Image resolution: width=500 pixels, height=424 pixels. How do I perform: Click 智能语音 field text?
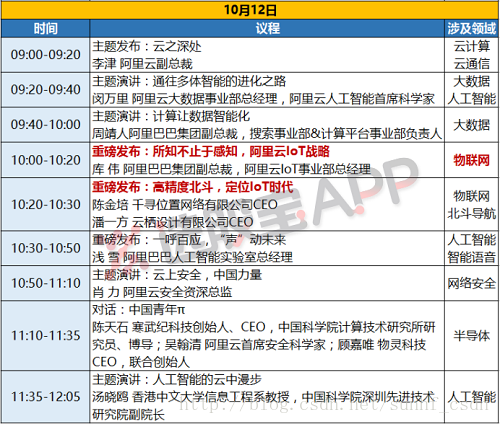472,257
